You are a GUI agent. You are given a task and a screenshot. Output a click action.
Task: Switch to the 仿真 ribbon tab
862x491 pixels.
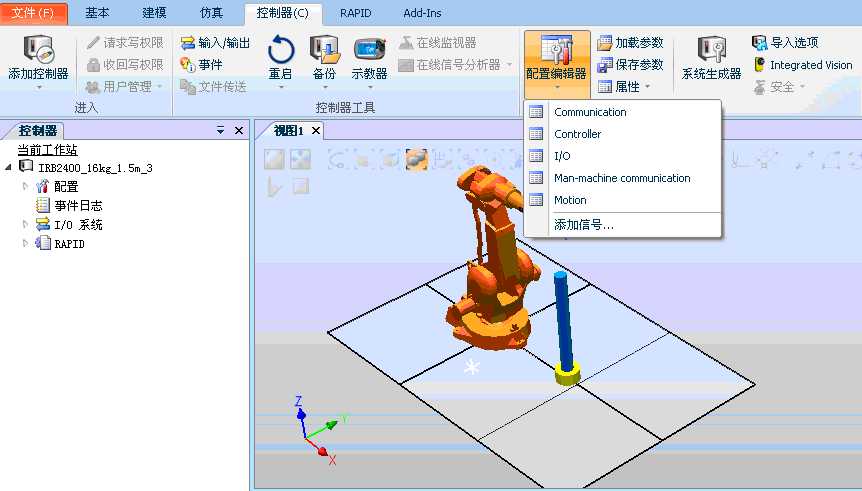[x=211, y=13]
